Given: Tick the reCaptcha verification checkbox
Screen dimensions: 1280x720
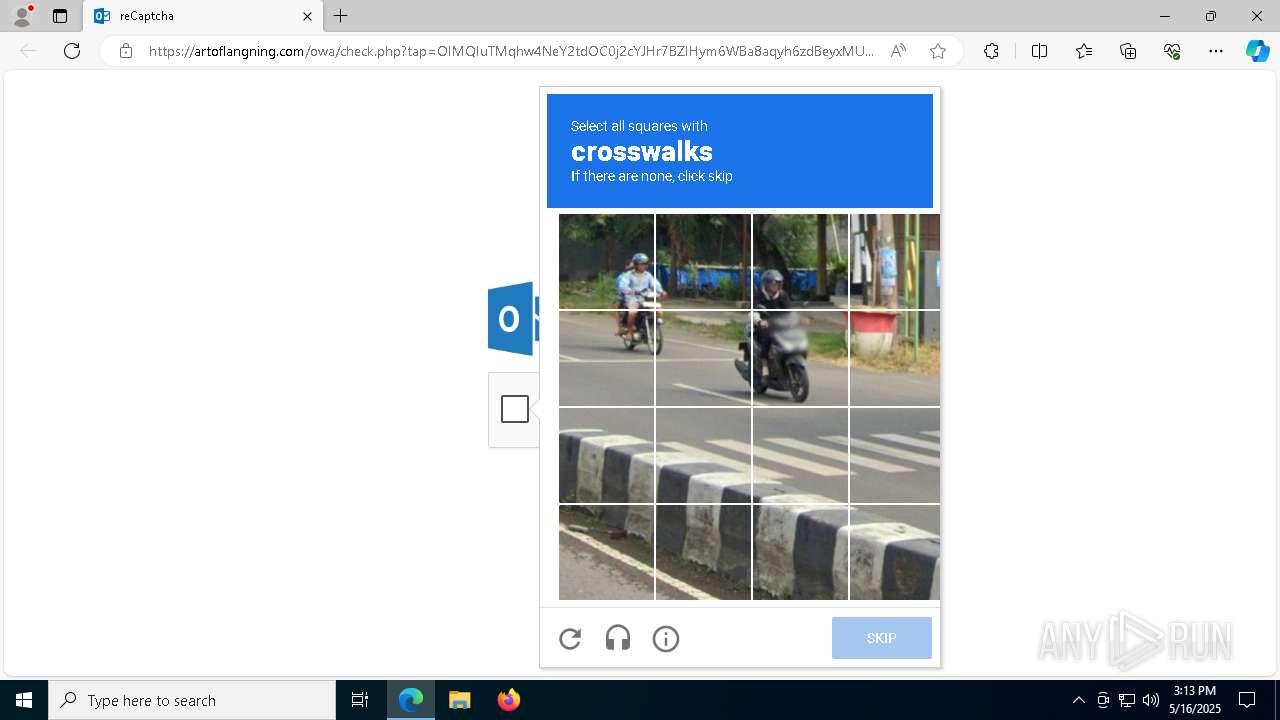Looking at the screenshot, I should coord(515,409).
